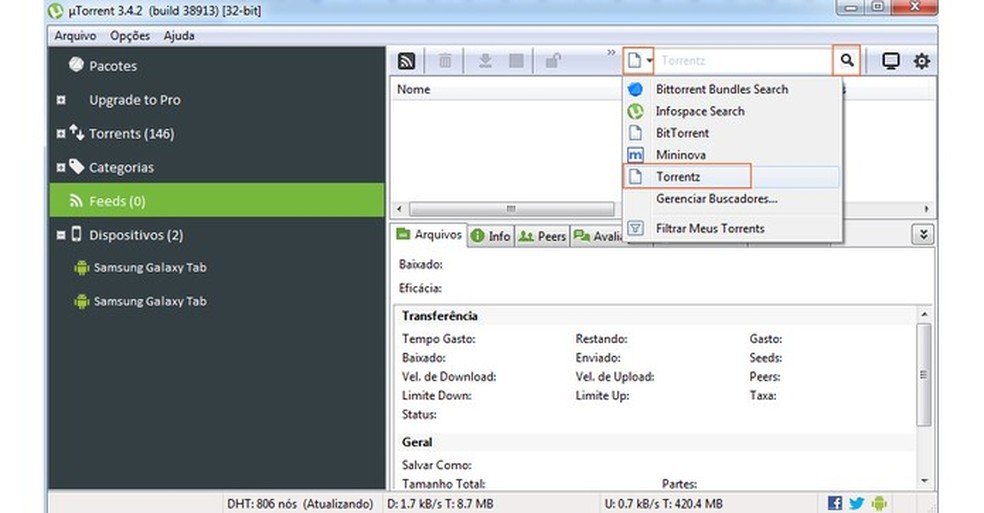This screenshot has width=984, height=513.
Task: Click the horizontal scrollbar left arrow
Action: (x=400, y=208)
